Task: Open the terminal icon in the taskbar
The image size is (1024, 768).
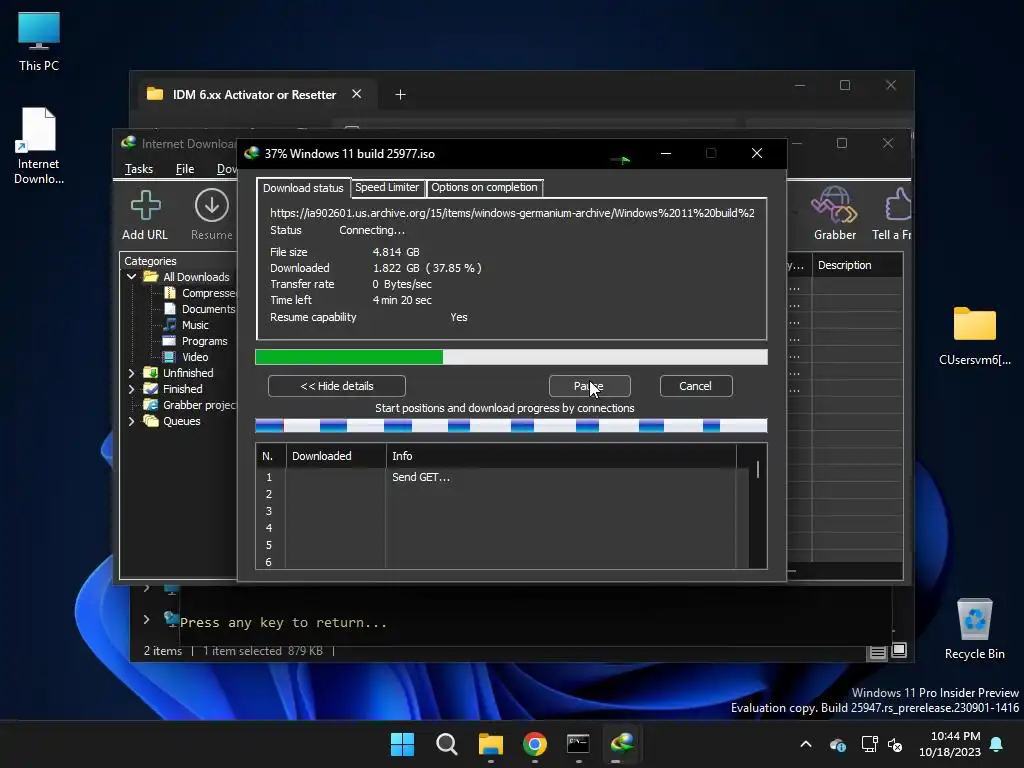Action: [578, 744]
